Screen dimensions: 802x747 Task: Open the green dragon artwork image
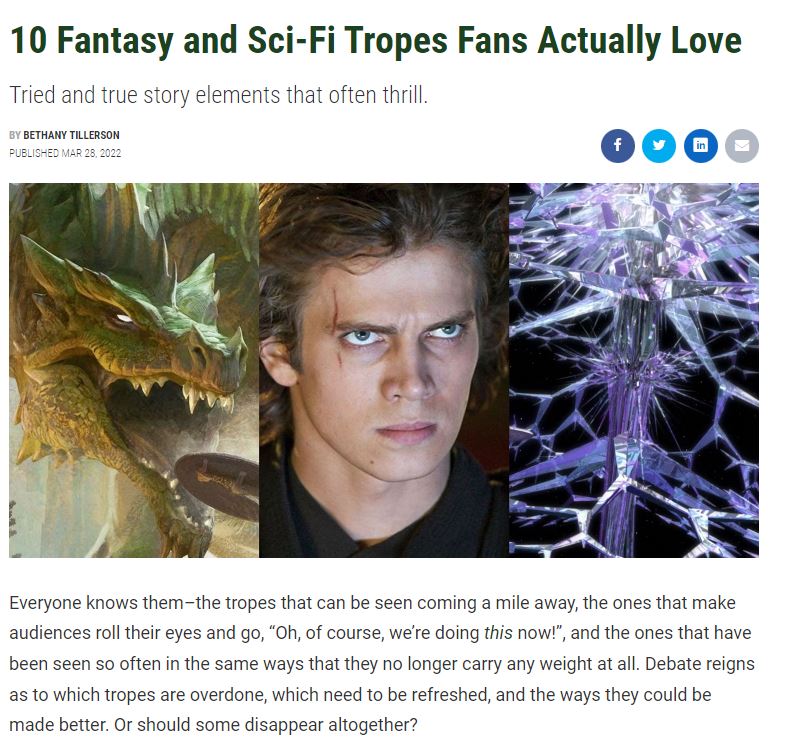(x=134, y=370)
